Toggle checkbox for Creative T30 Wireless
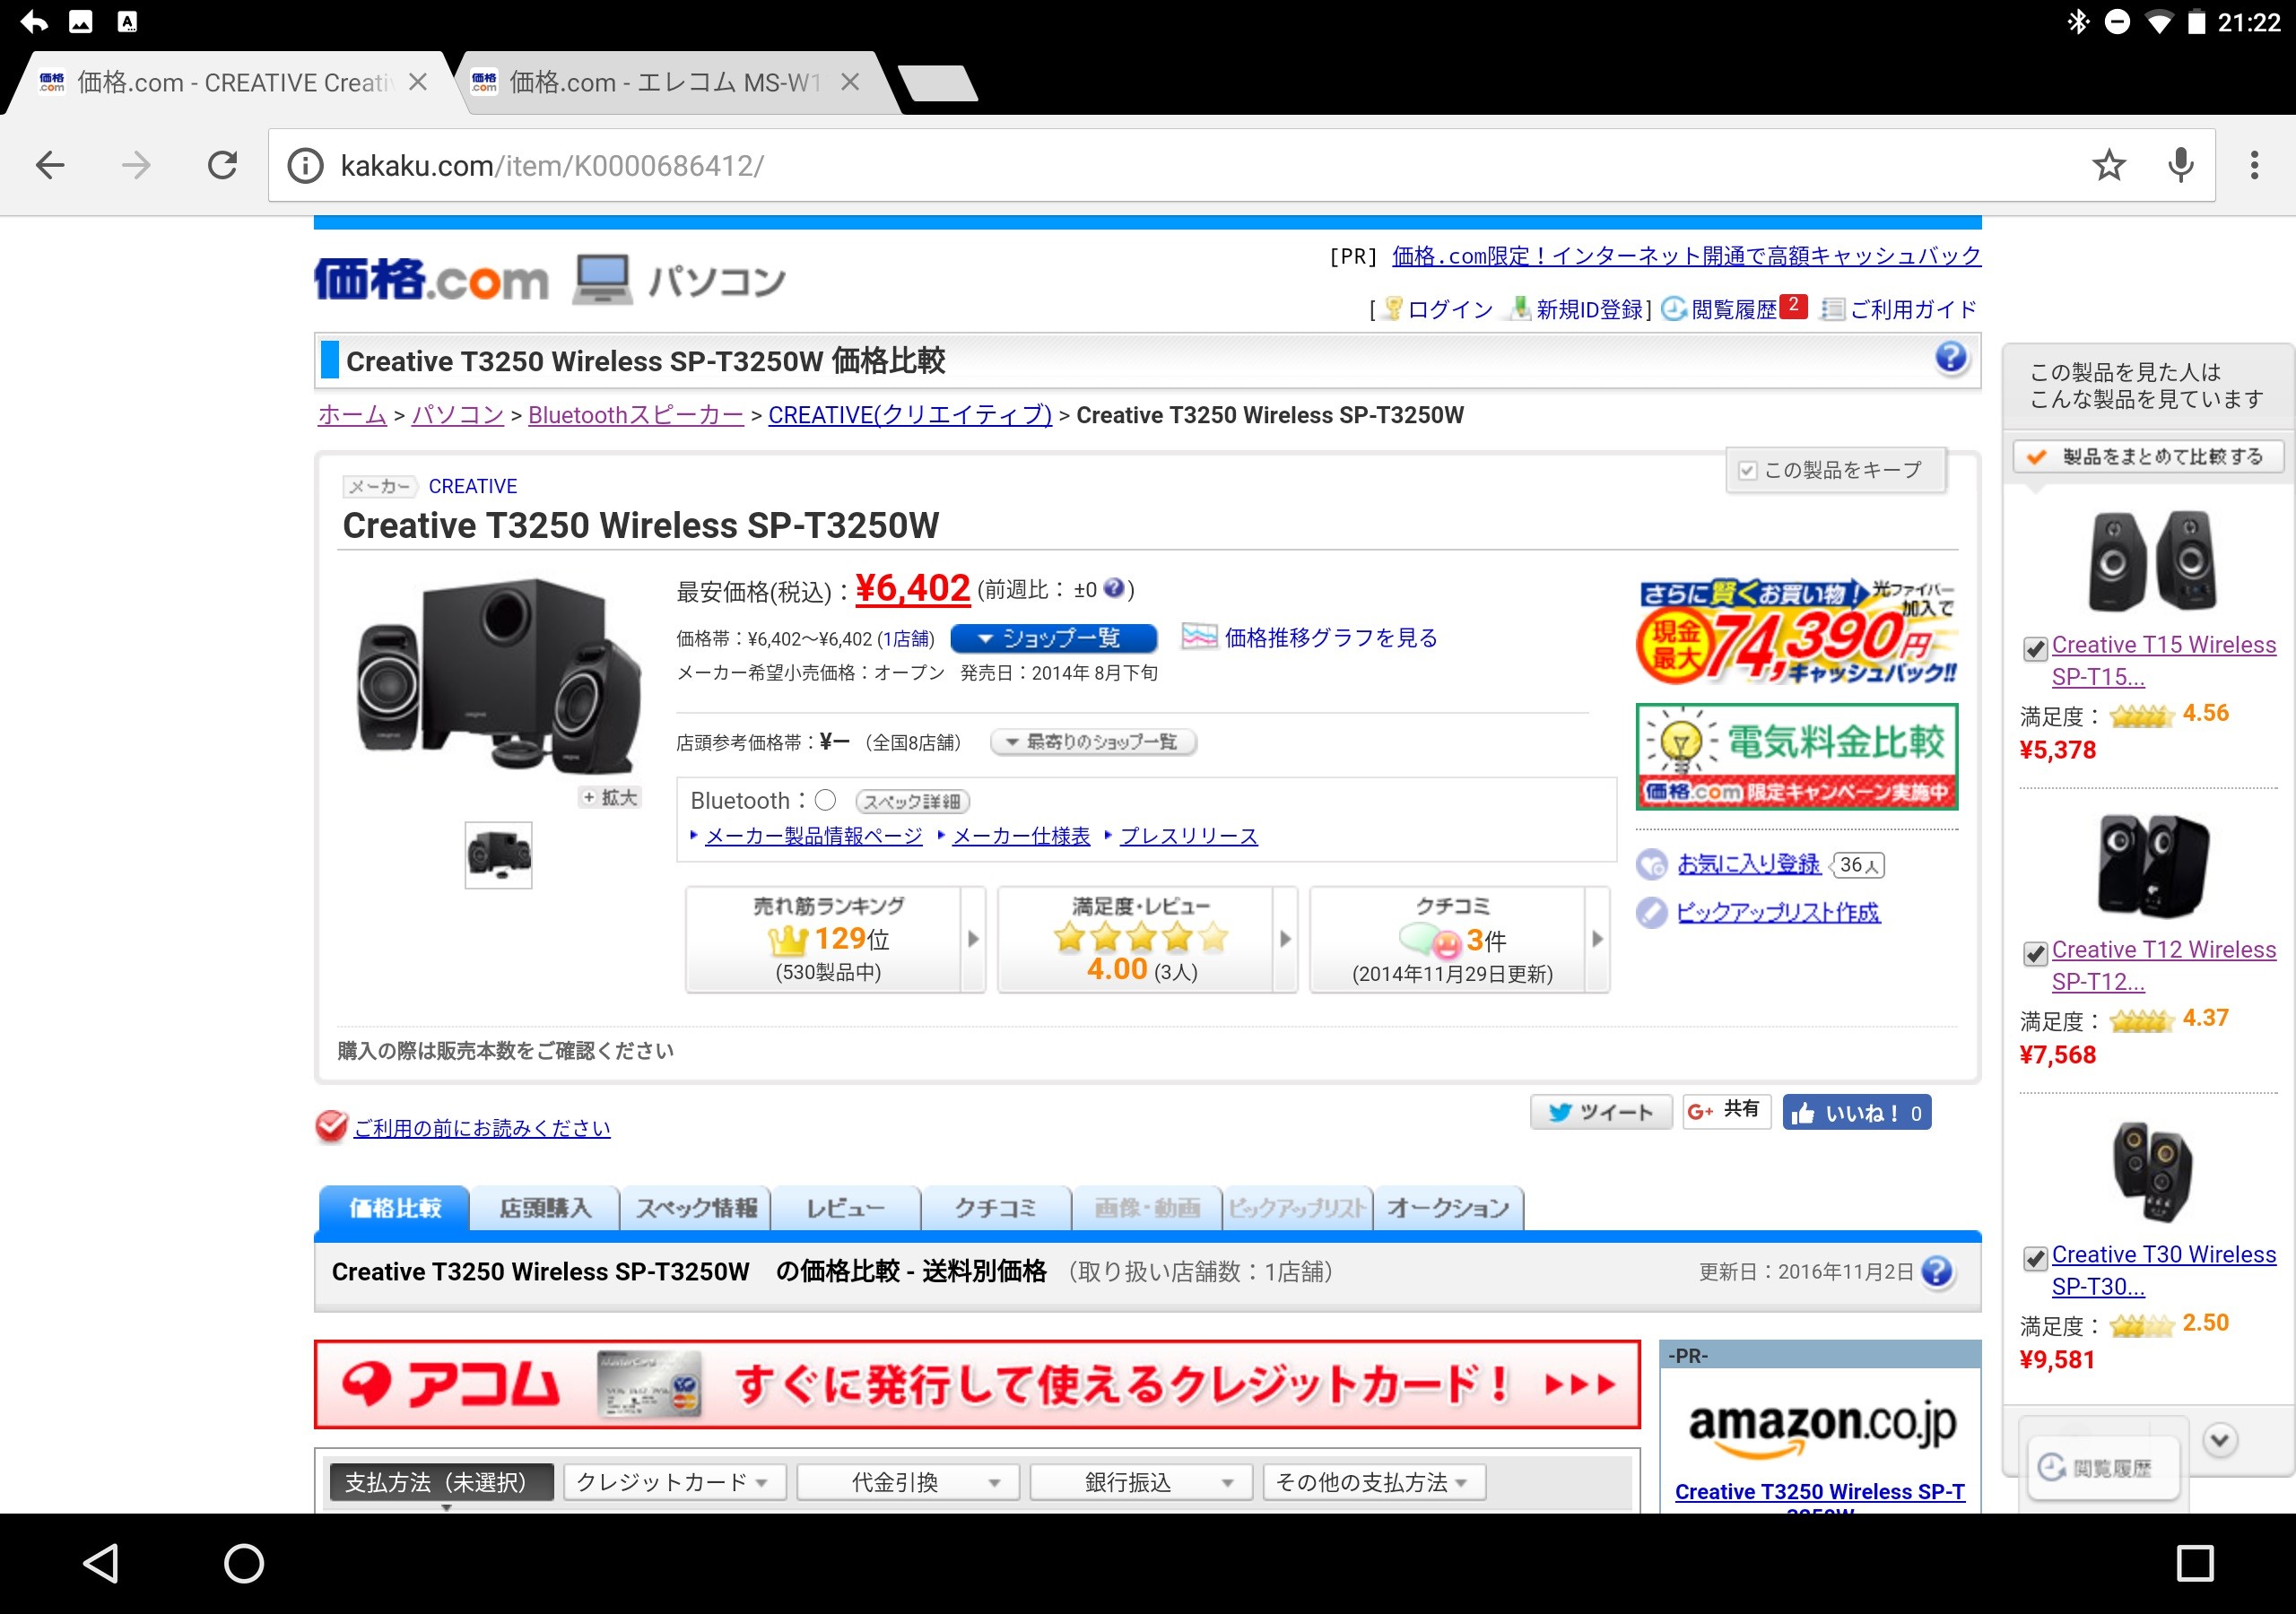This screenshot has height=1614, width=2296. [2034, 1258]
